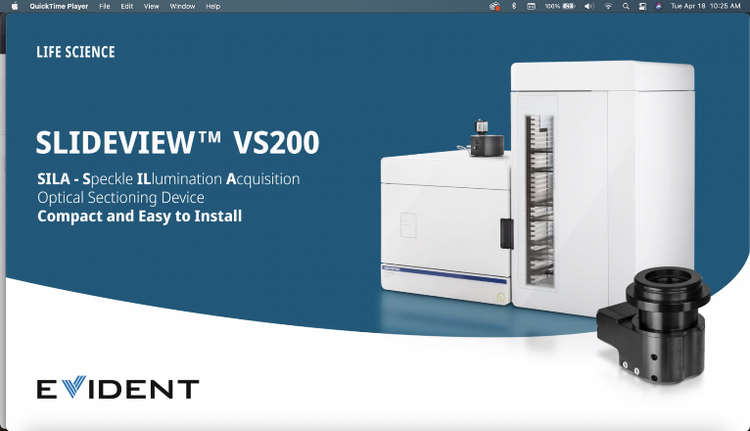Viewport: 750px width, 431px height.
Task: Open the Bluetooth menu bar icon
Action: [514, 6]
